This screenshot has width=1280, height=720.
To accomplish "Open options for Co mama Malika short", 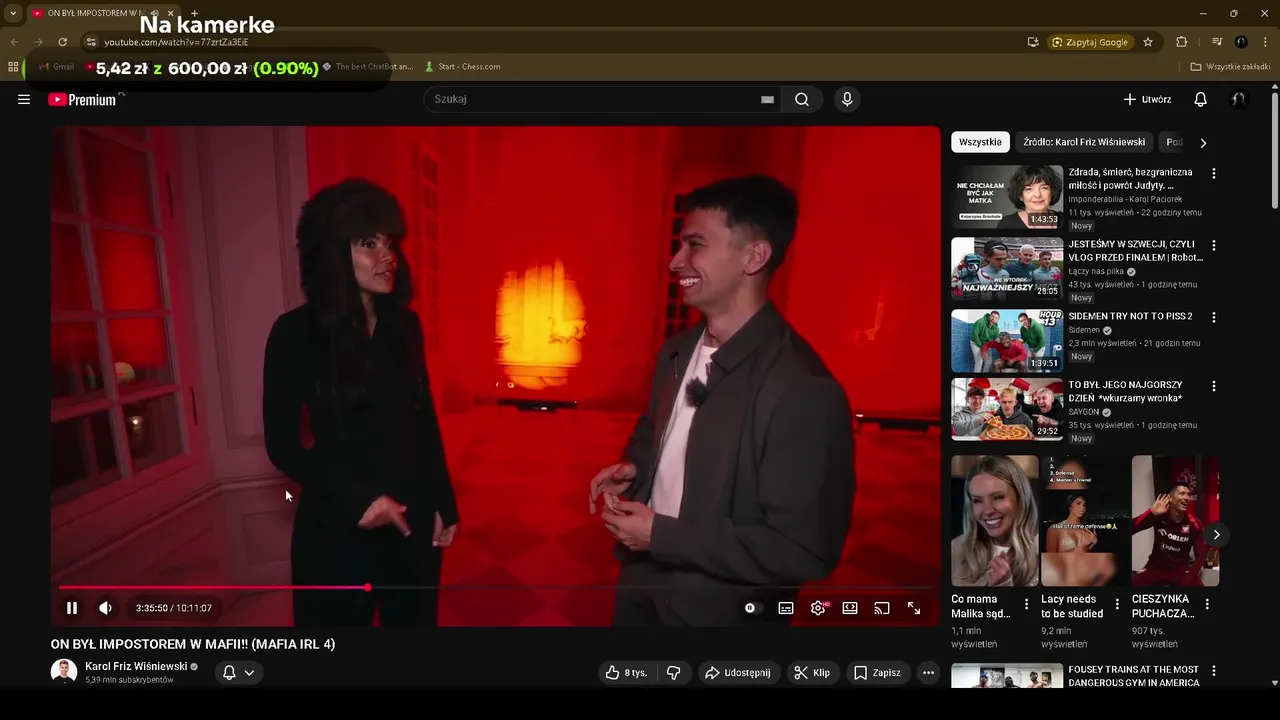I will pyautogui.click(x=1026, y=604).
